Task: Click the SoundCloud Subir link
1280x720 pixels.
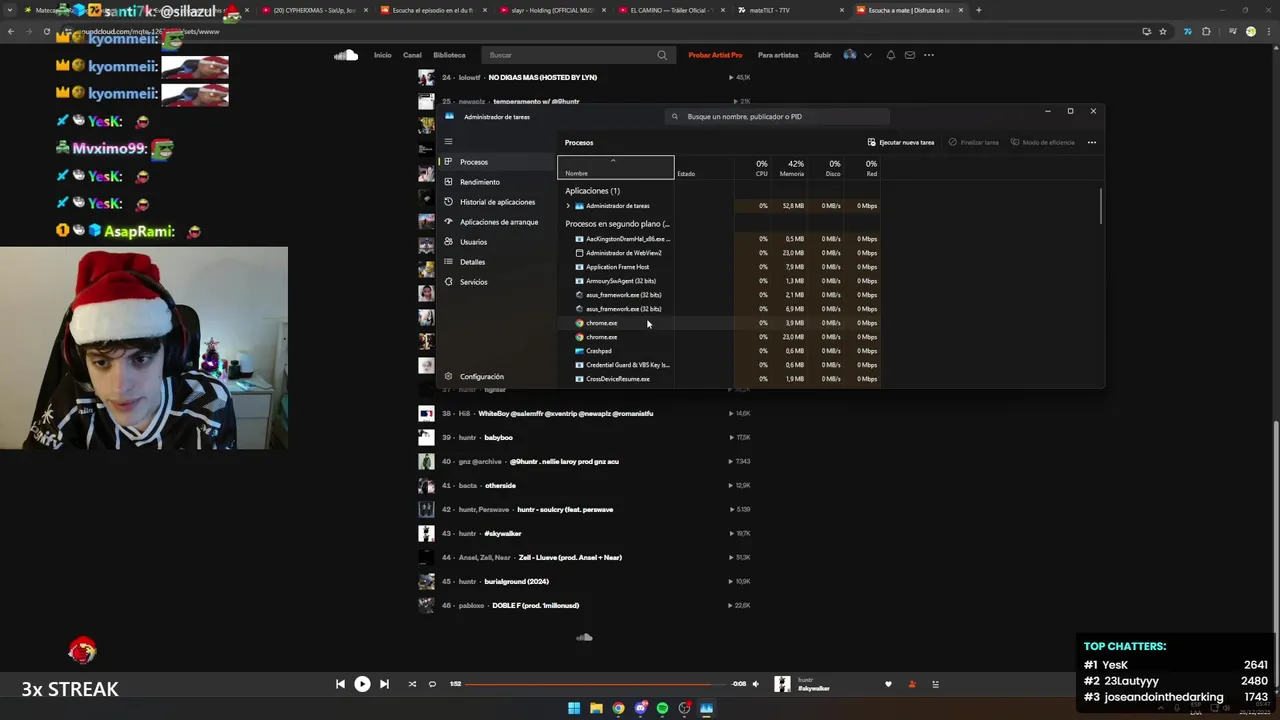Action: click(822, 55)
